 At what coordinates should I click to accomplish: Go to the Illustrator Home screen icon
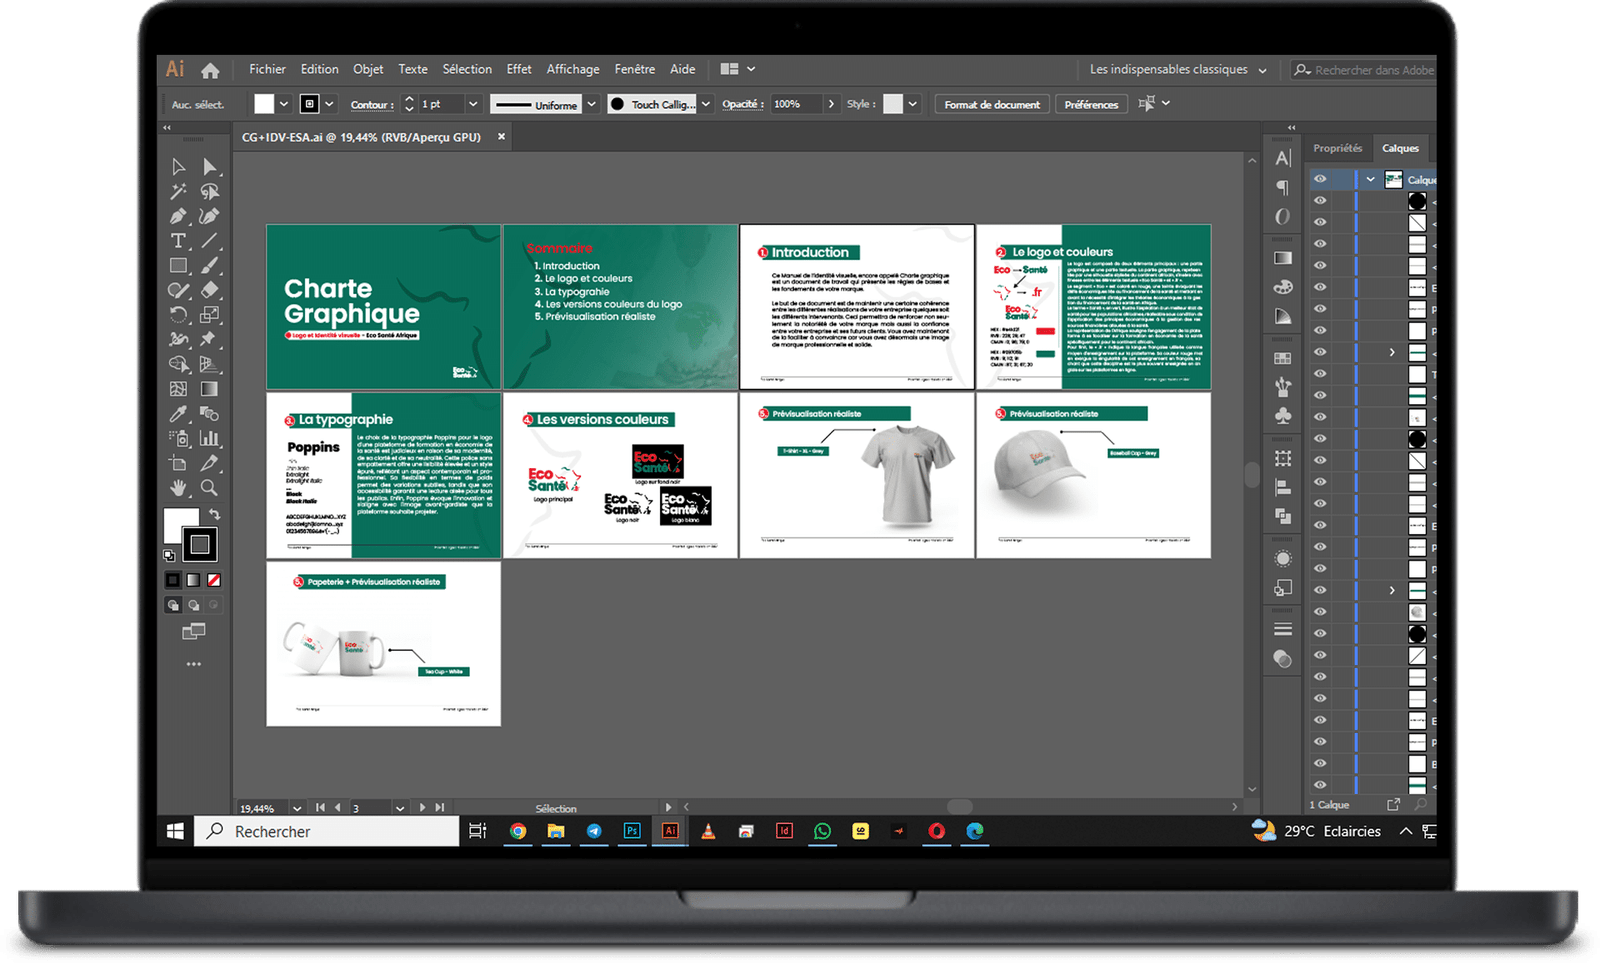(210, 70)
